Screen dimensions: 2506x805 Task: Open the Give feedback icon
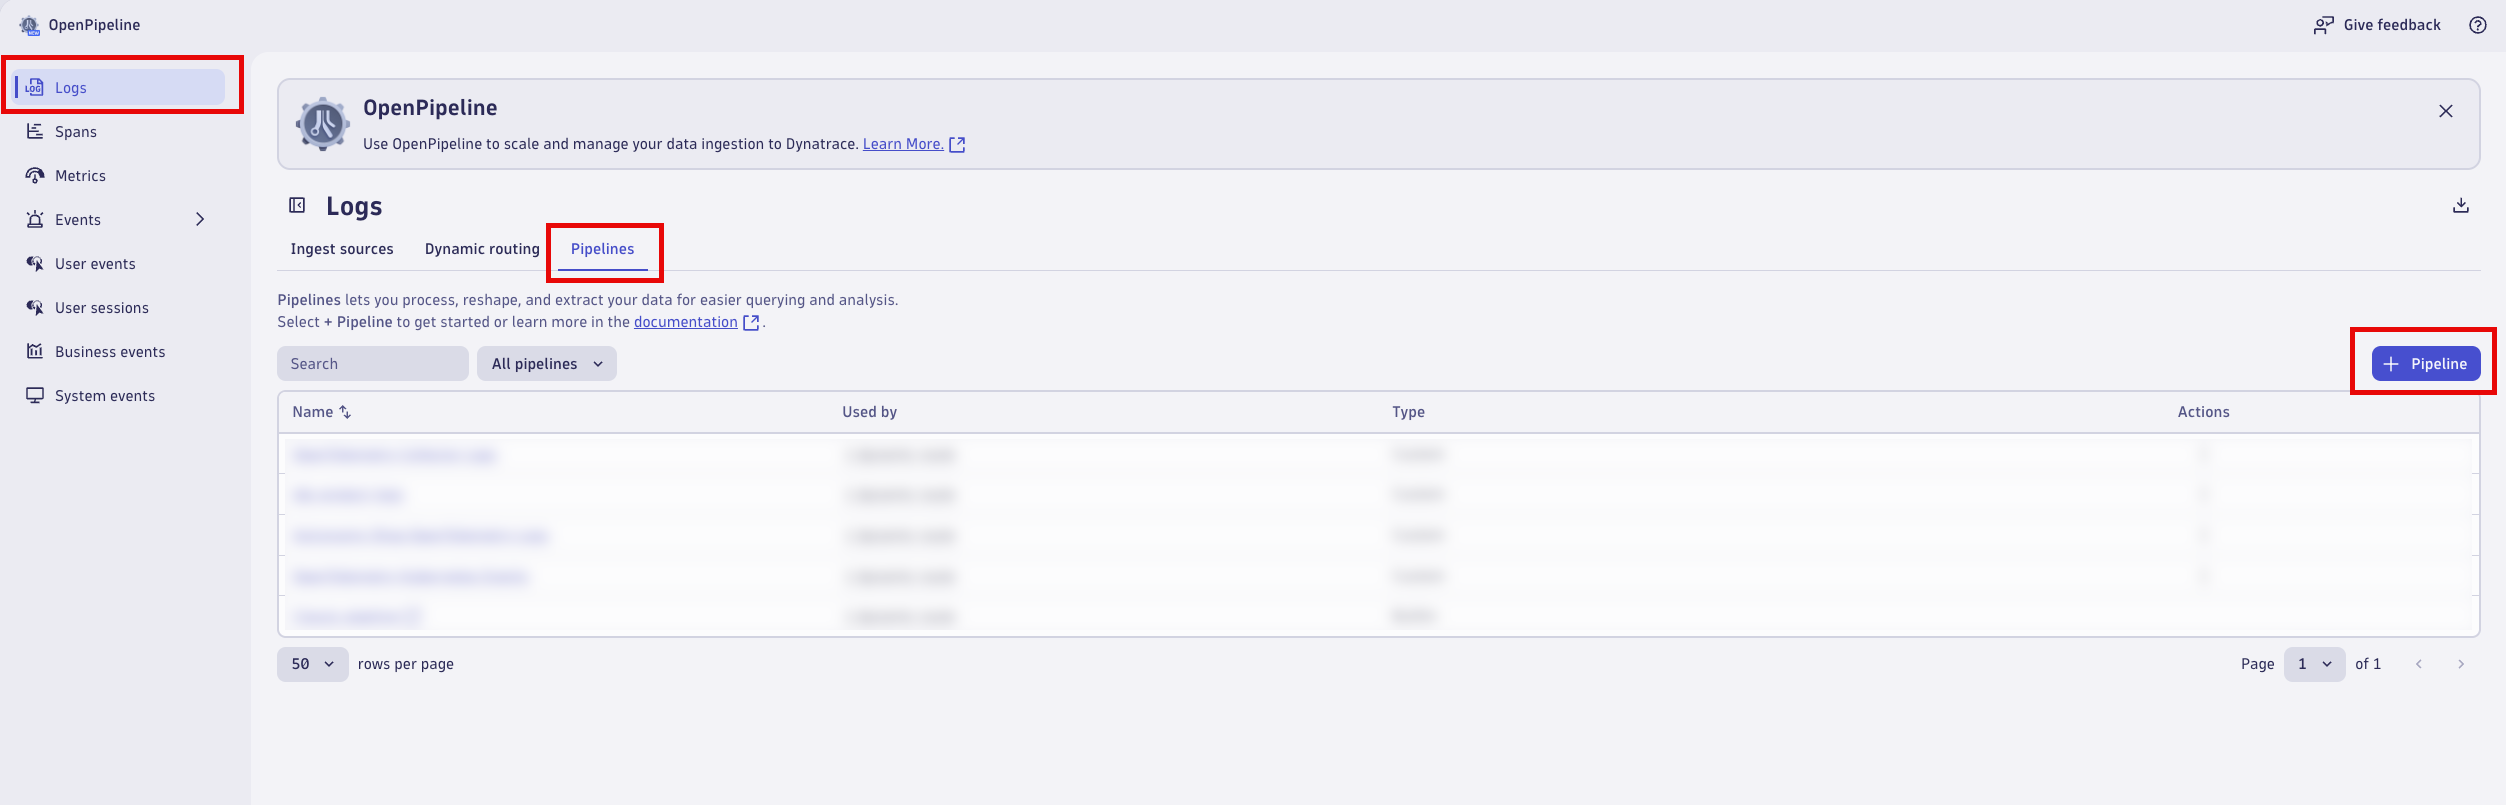[2324, 25]
